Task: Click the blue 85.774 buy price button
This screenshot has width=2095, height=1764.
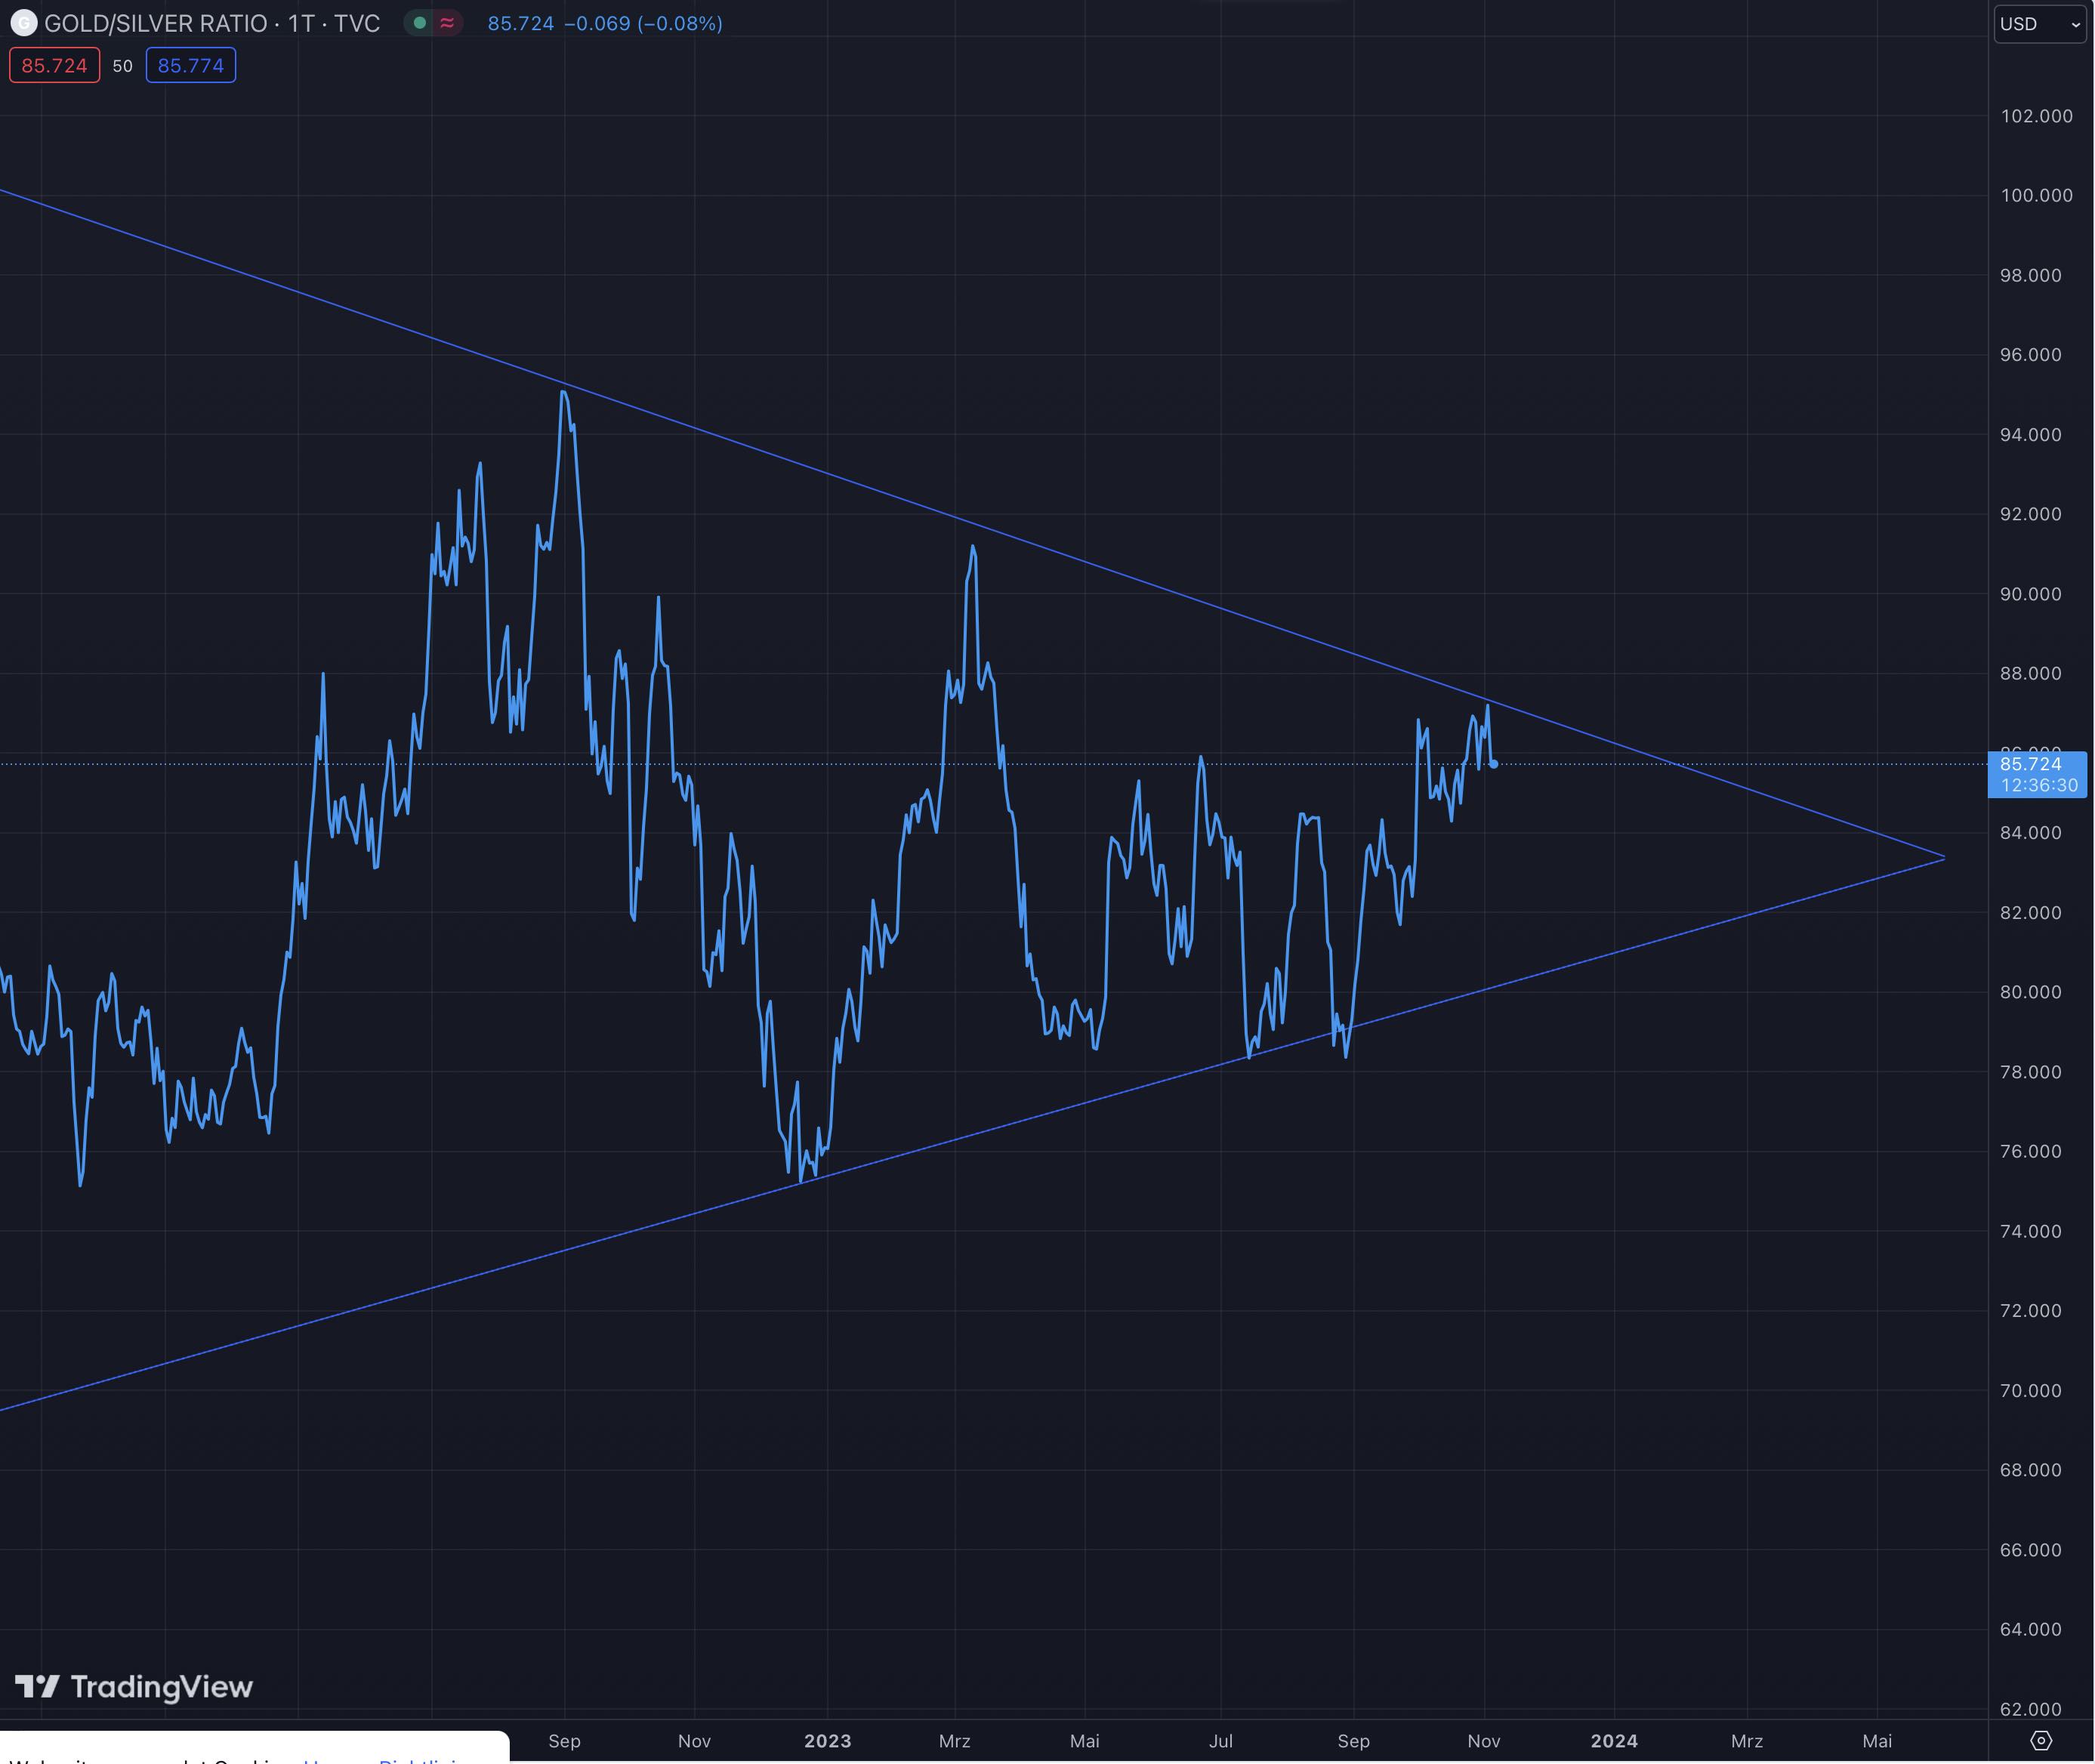Action: pos(190,66)
